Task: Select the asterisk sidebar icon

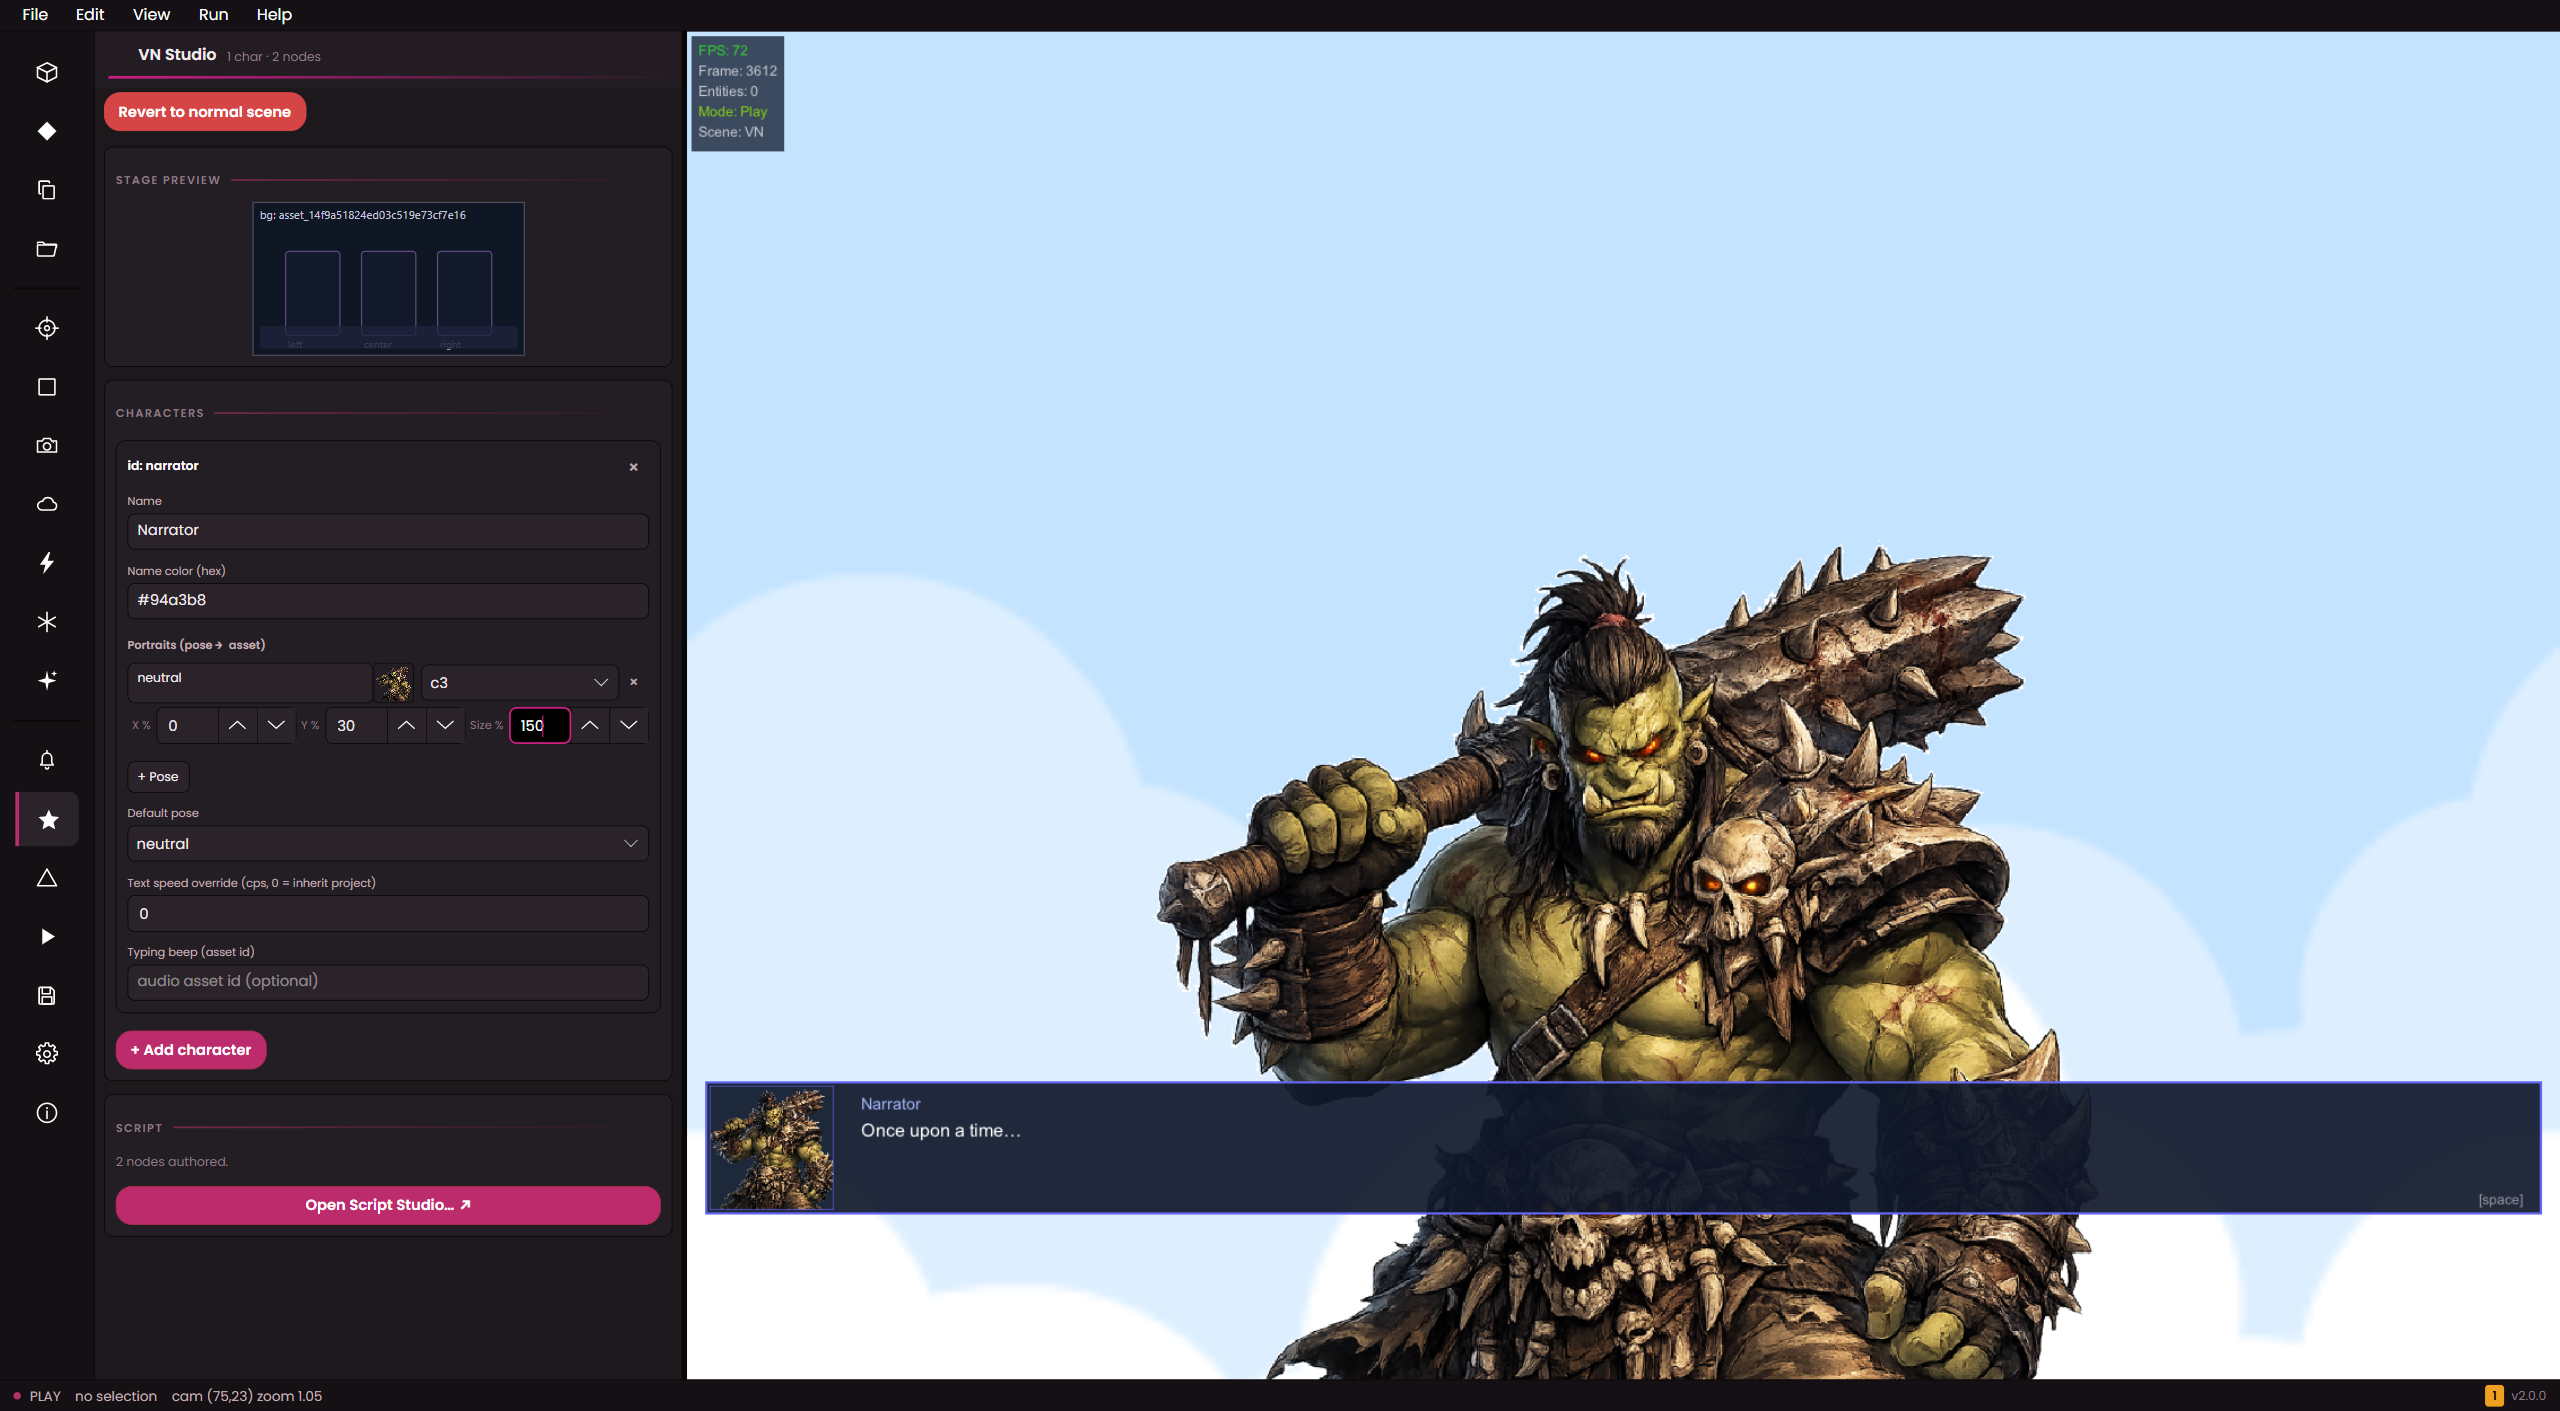Action: pos(47,622)
